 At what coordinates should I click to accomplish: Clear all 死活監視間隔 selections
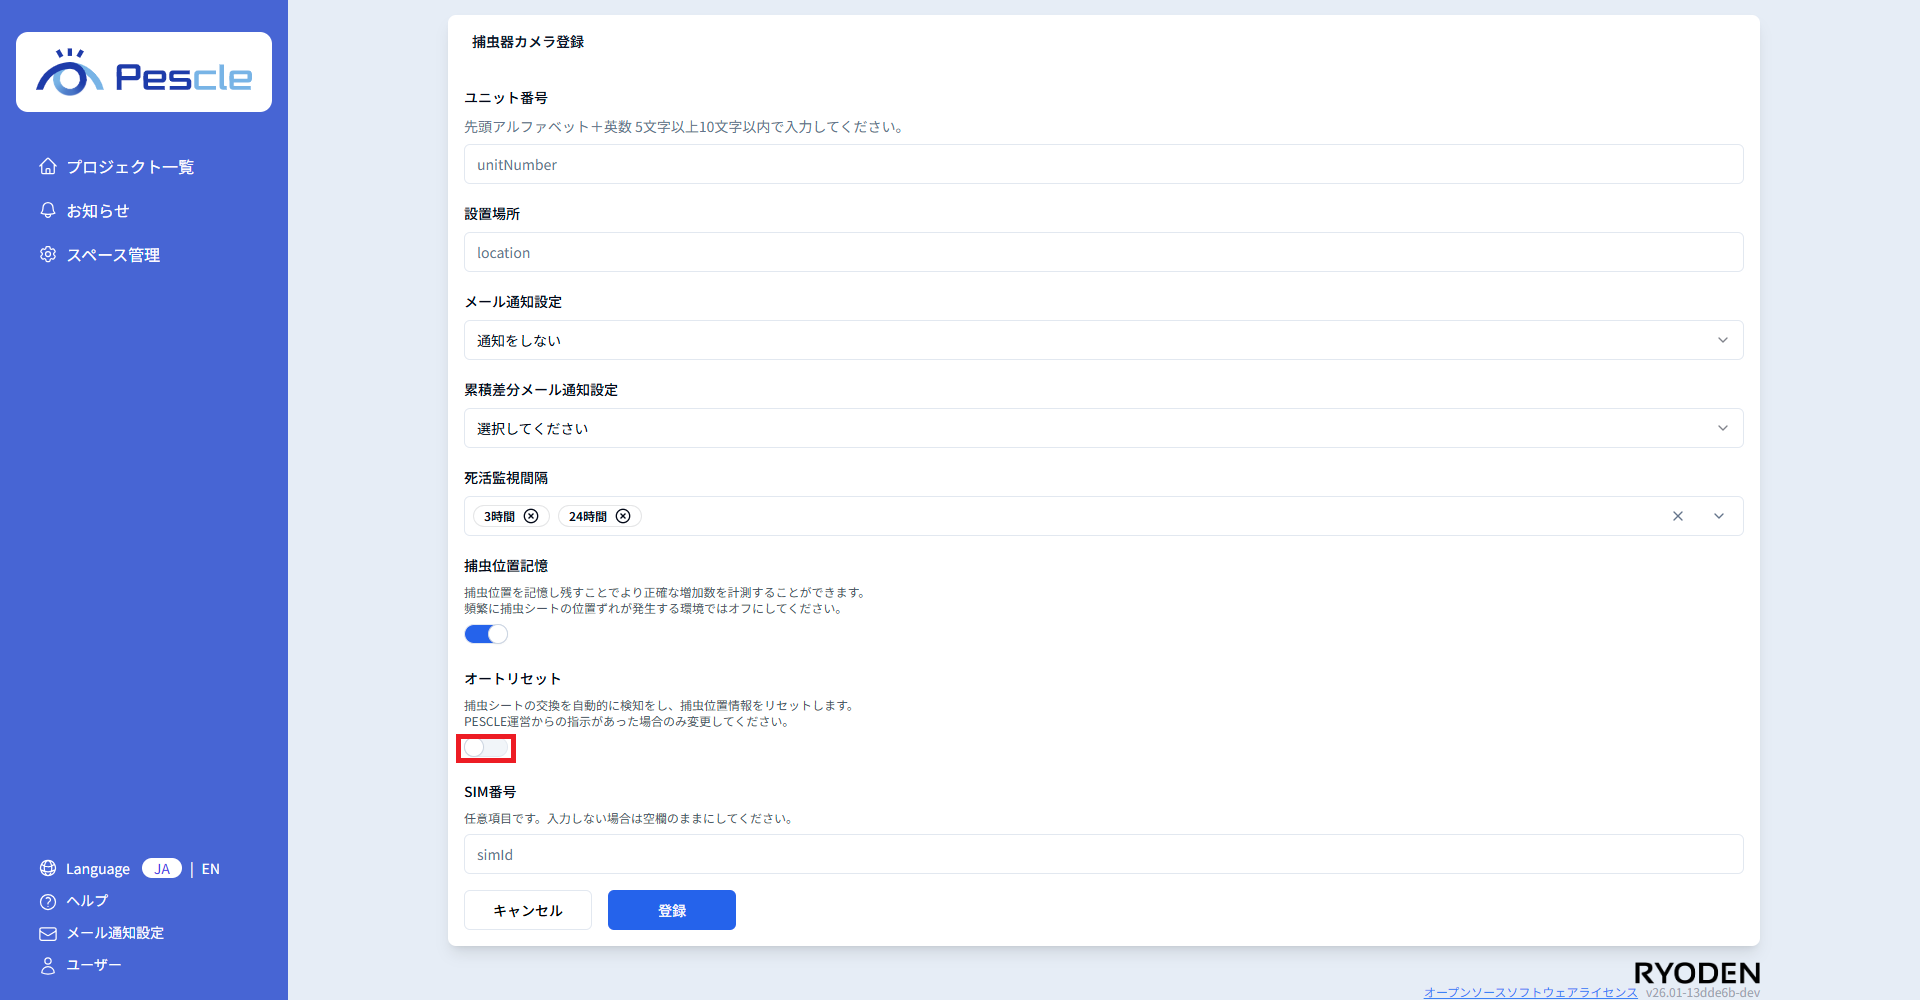pyautogui.click(x=1677, y=516)
